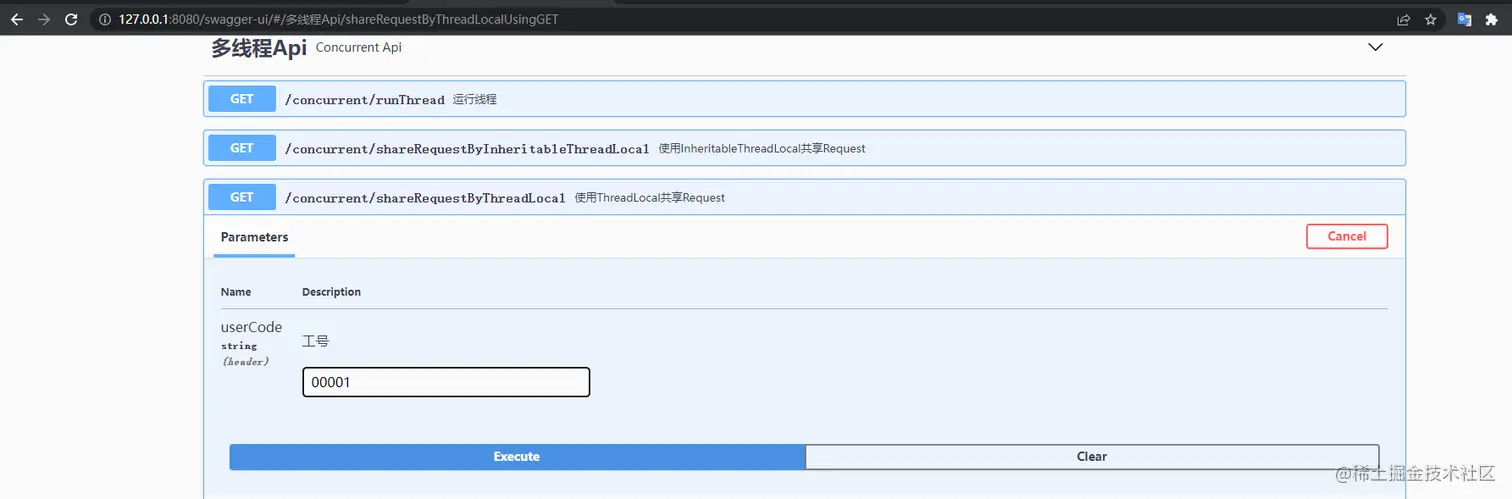This screenshot has width=1512, height=499.
Task: Cancel the try-it-out mode
Action: [x=1347, y=236]
